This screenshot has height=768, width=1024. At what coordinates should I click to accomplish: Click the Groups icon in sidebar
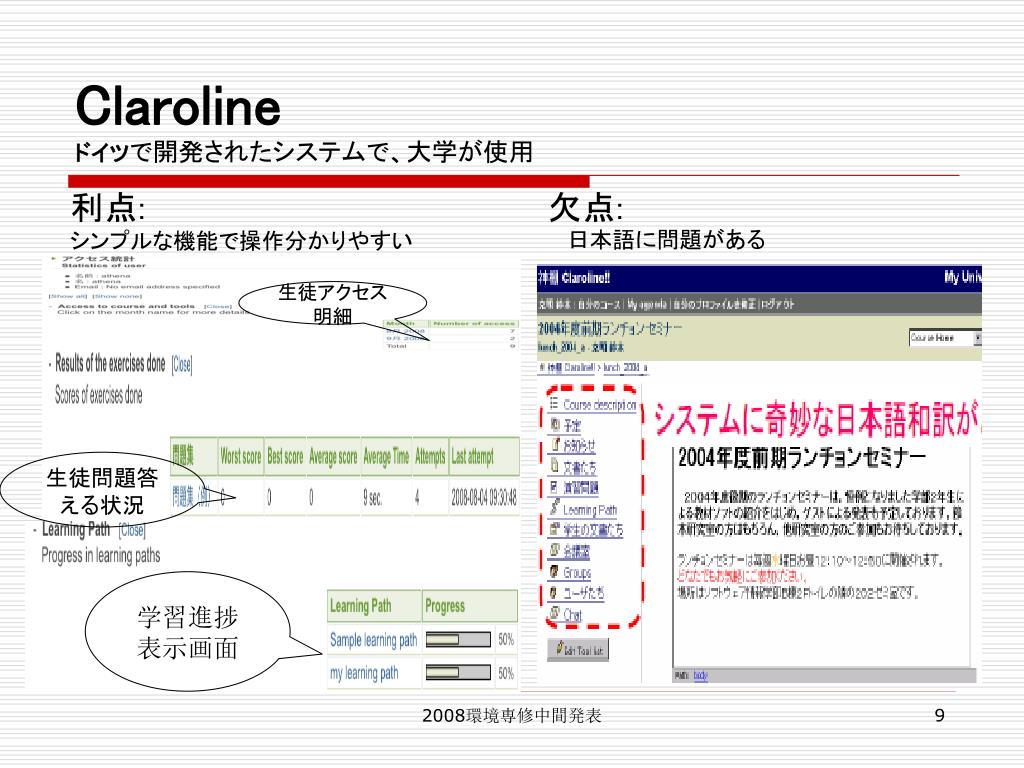pos(555,571)
